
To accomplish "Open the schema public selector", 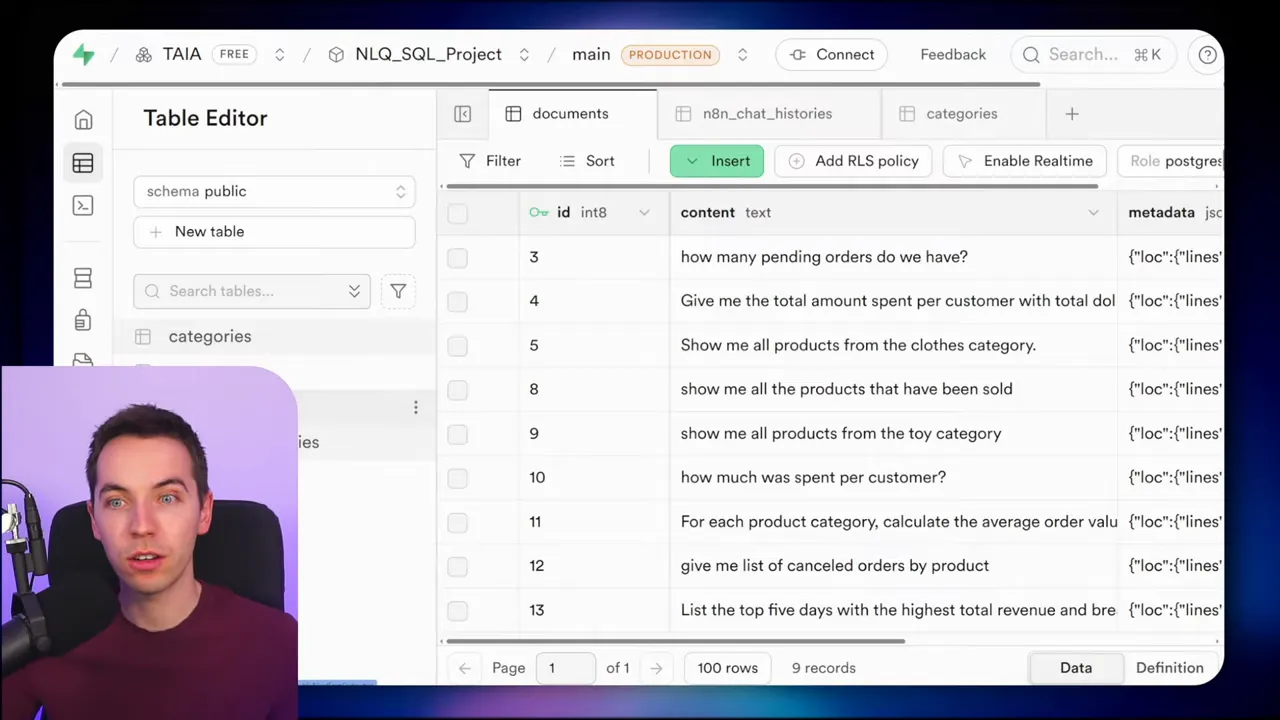I will (274, 191).
